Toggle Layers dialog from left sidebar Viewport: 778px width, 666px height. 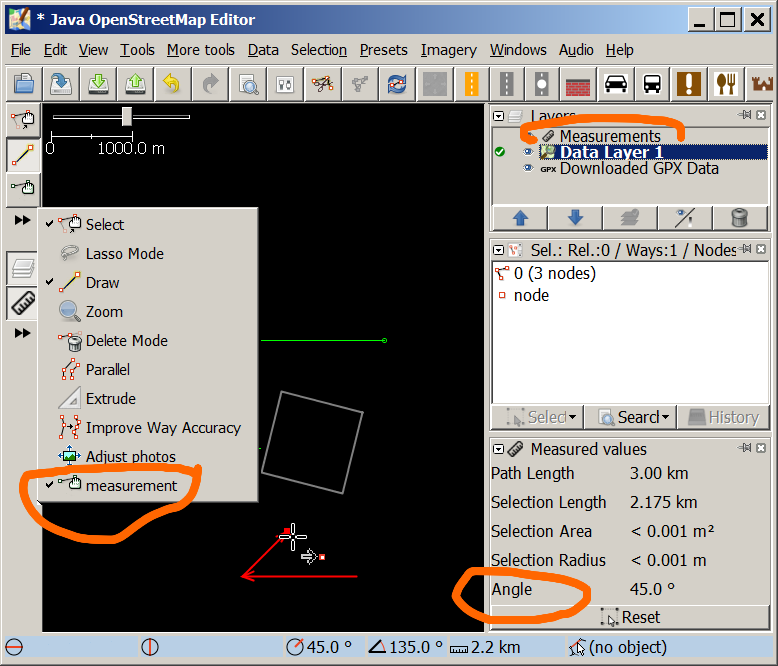(x=23, y=268)
